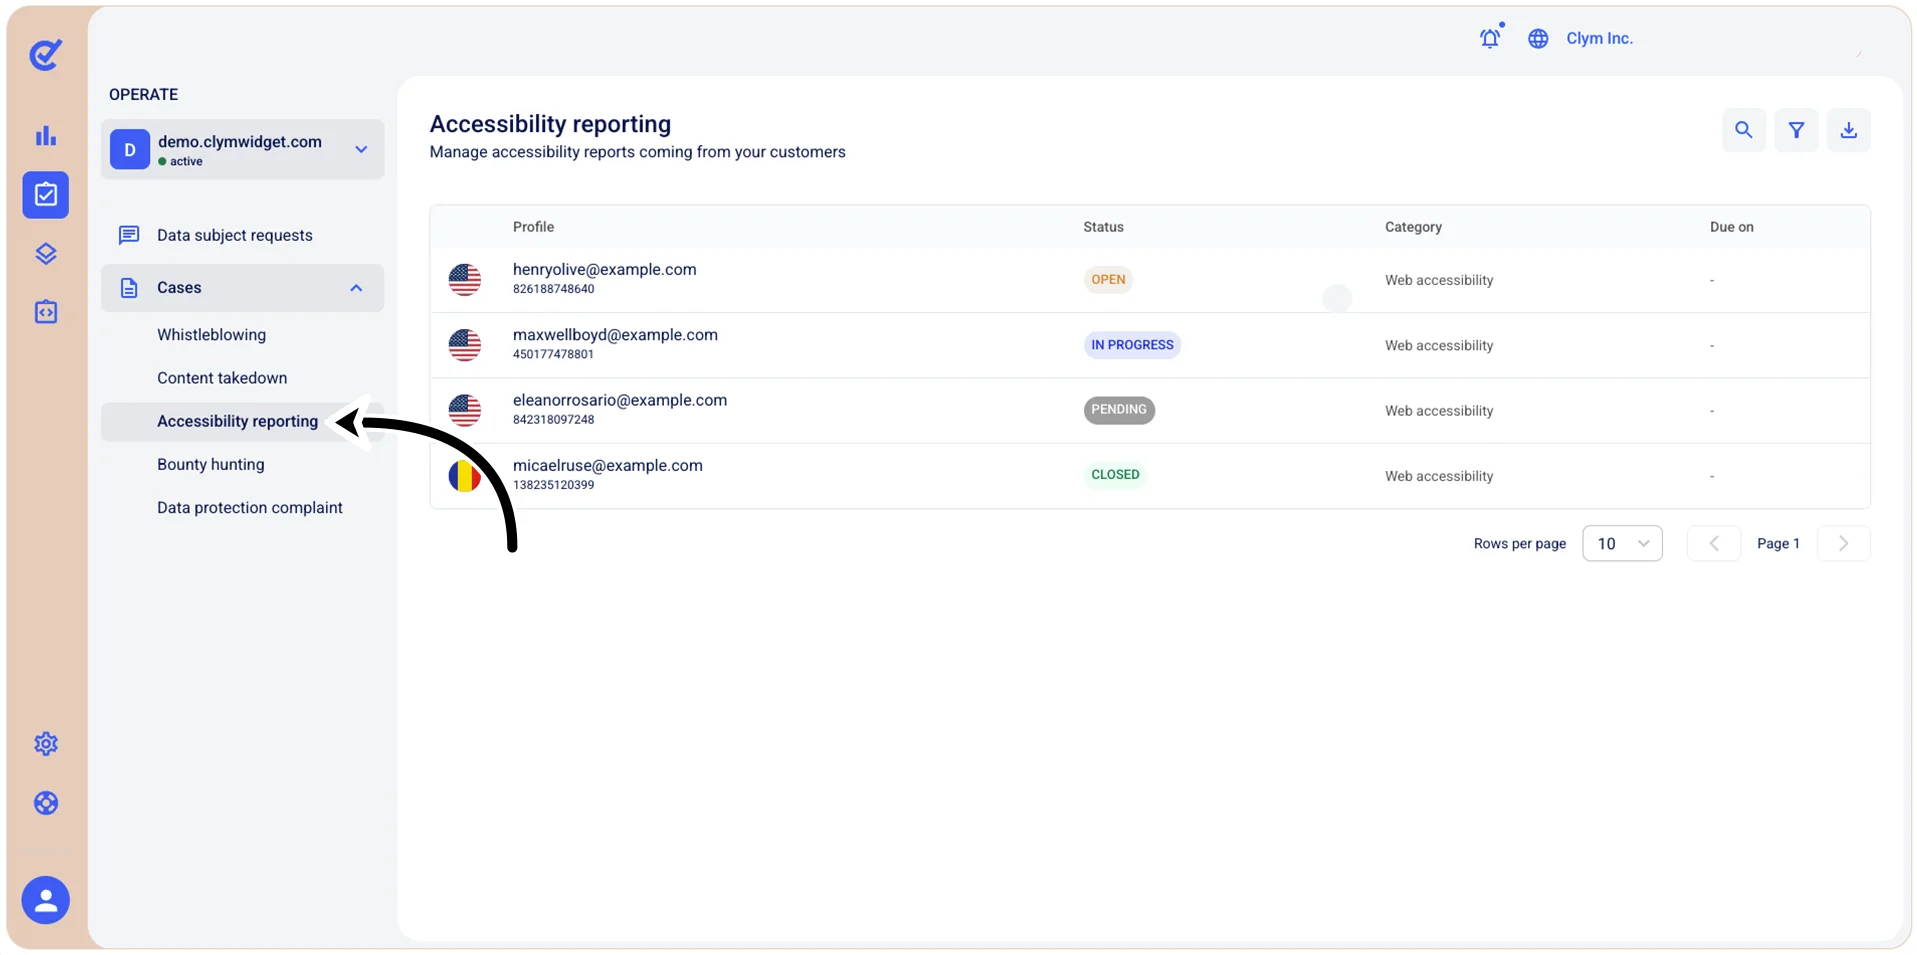
Task: Open the rows per page dropdown
Action: click(1622, 543)
